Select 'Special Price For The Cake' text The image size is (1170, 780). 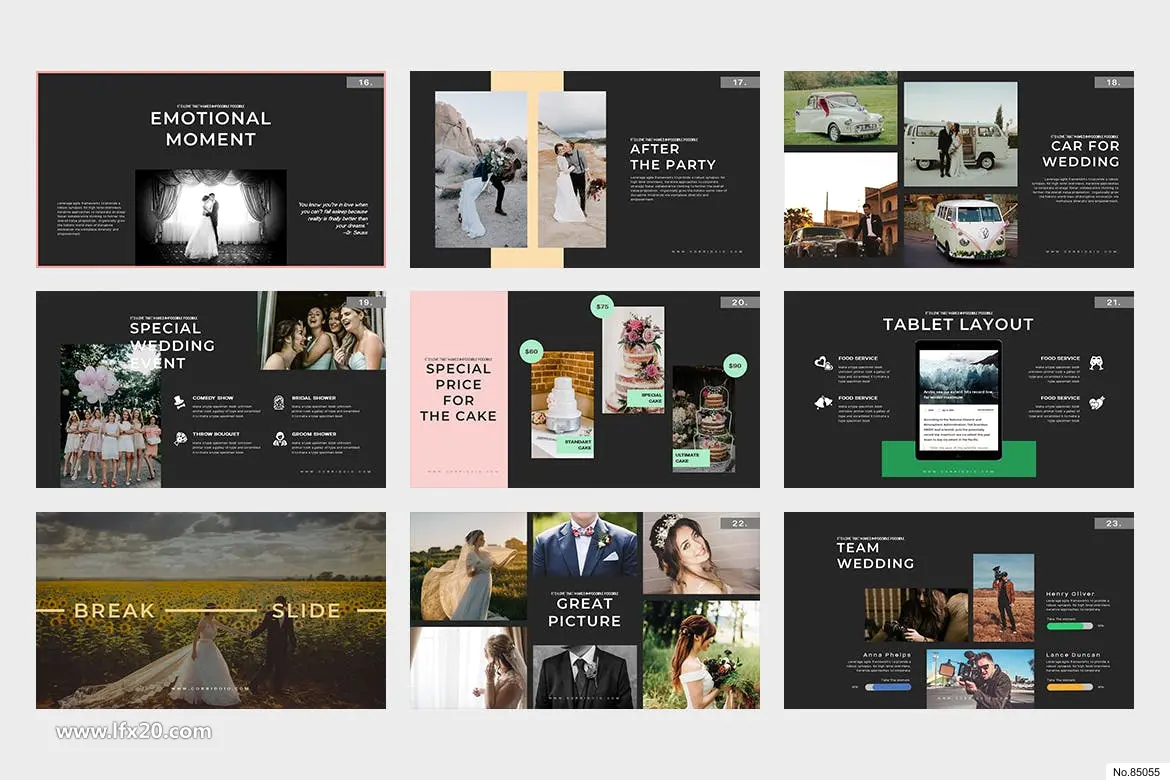[x=458, y=392]
